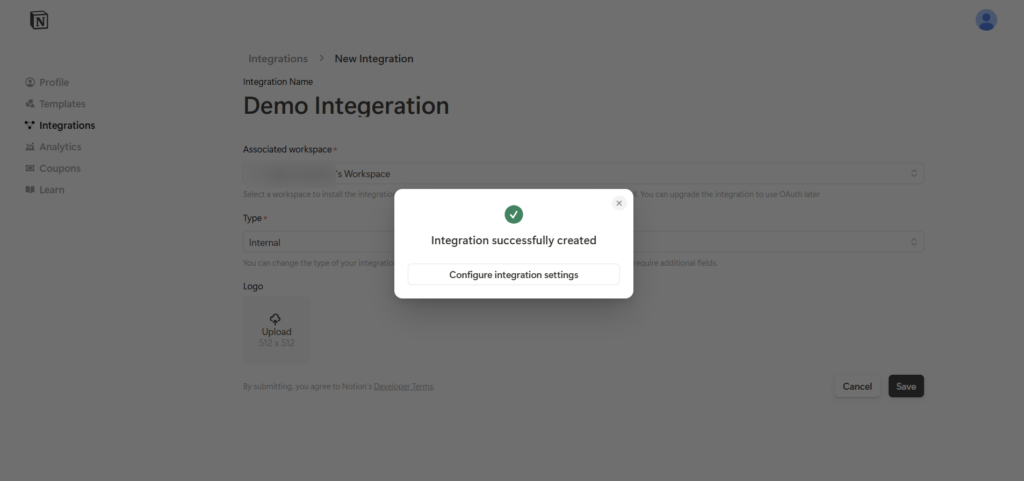1024x481 pixels.
Task: Click the green success checkmark icon
Action: click(513, 214)
